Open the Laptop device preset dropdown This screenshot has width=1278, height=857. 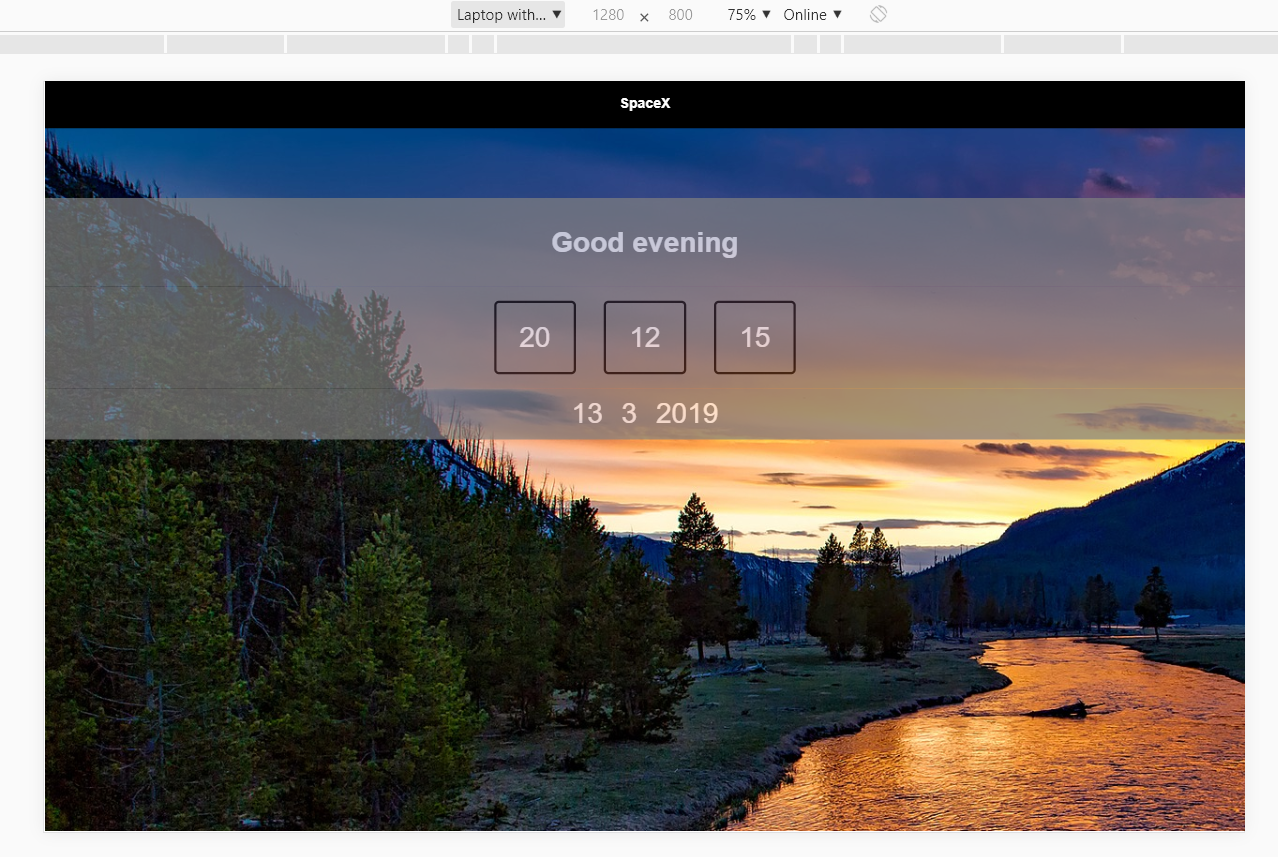click(508, 15)
